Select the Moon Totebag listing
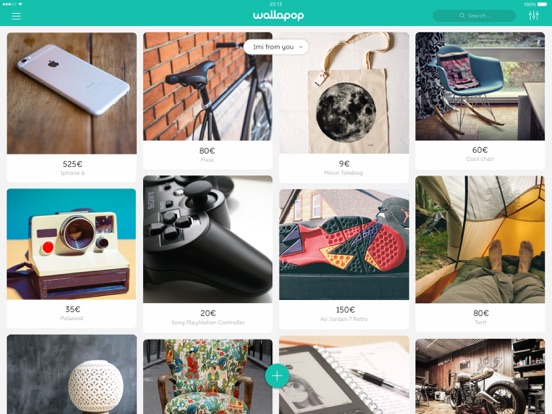This screenshot has width=552, height=414. point(344,107)
